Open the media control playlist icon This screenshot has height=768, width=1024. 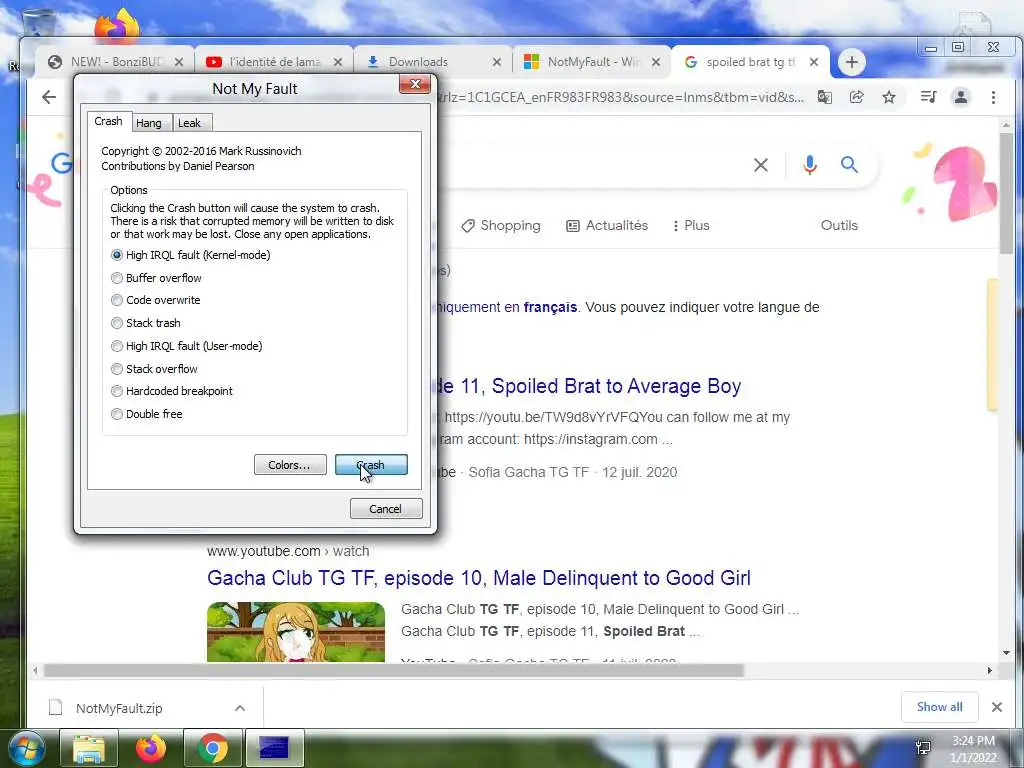click(x=928, y=97)
